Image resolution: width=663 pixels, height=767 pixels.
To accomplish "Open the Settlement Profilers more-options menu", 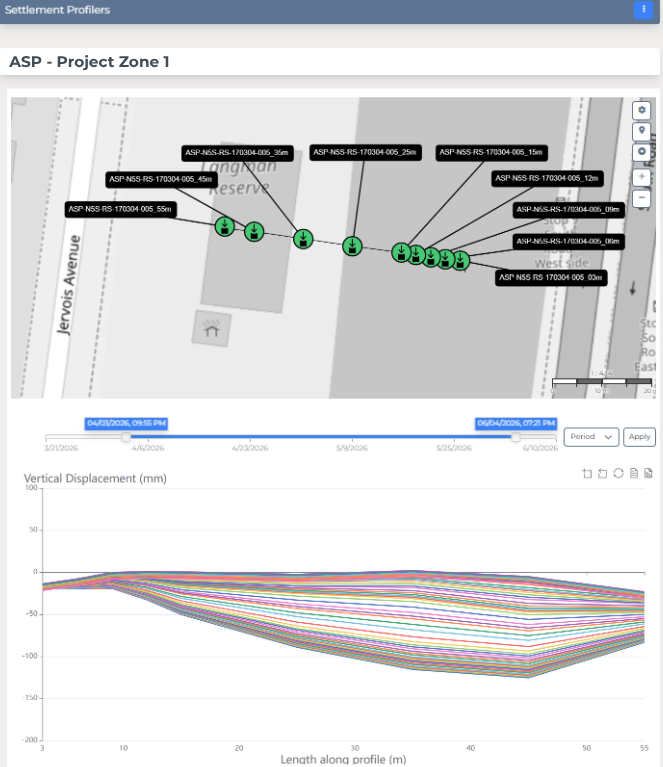I will pos(643,10).
